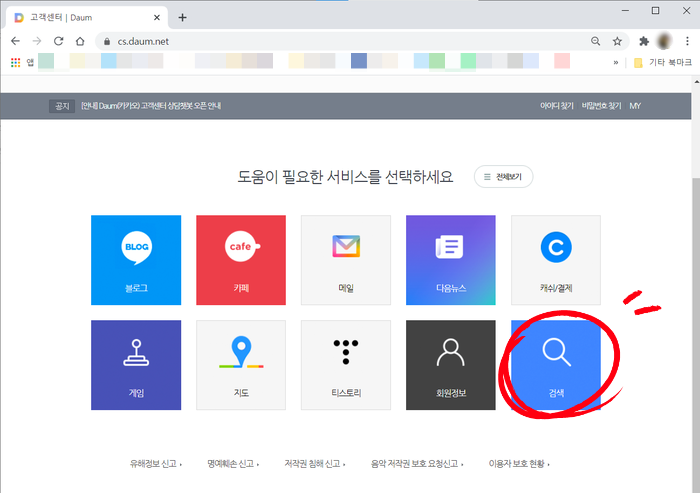
Task: Click the zoom magnifier icon in address bar
Action: click(x=596, y=41)
